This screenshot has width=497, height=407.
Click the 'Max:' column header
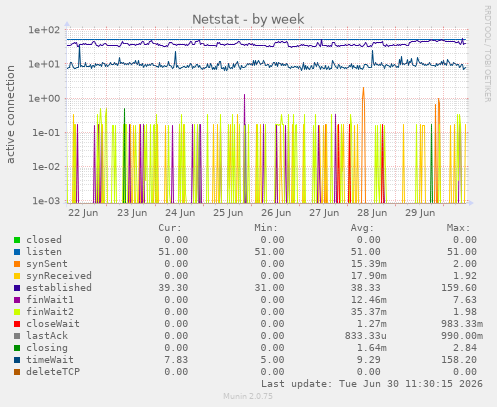(459, 228)
